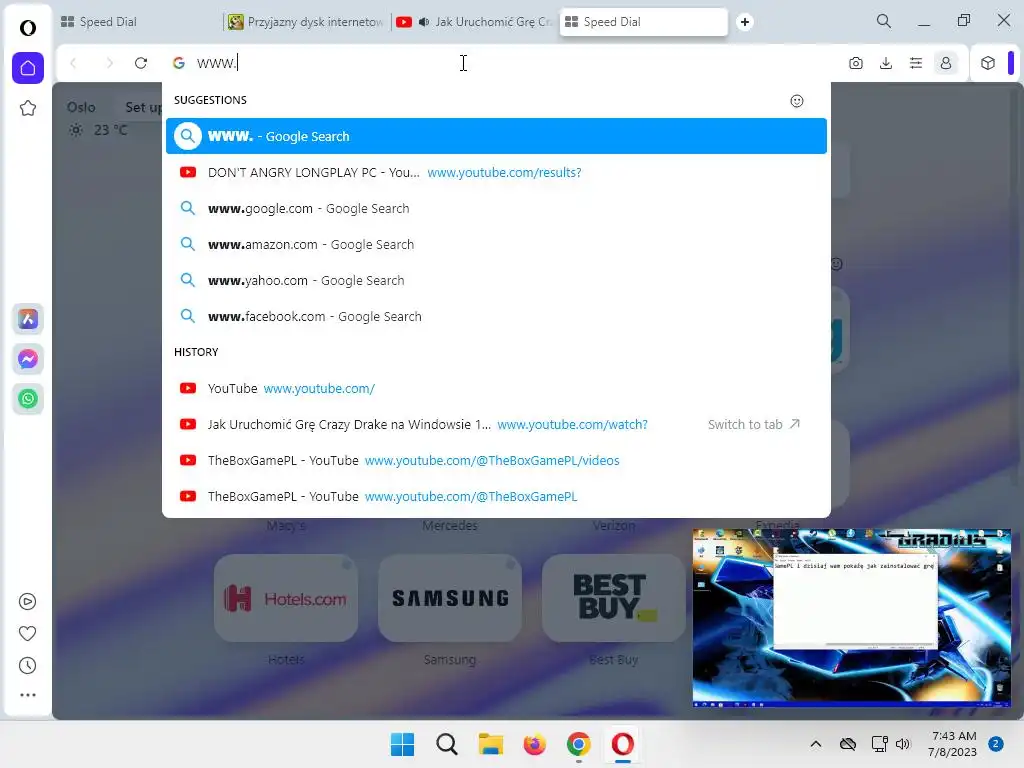Open the Best Buy speed dial tile
This screenshot has width=1024, height=768.
pos(614,598)
